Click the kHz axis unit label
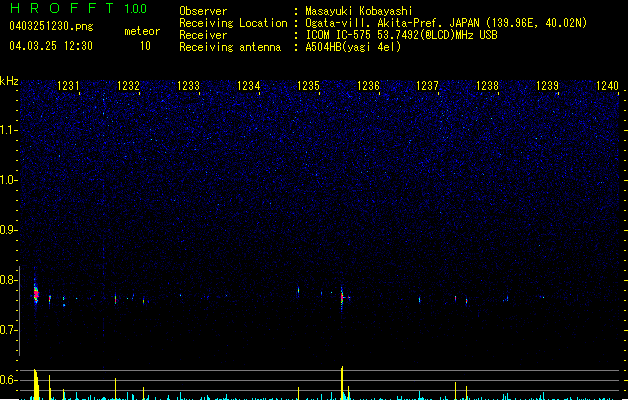 [9, 81]
